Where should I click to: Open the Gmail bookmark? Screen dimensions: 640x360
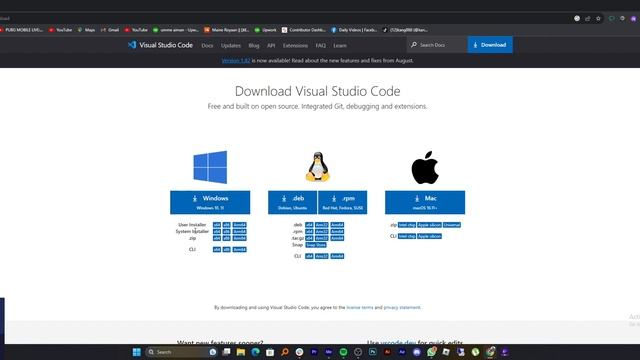110,30
